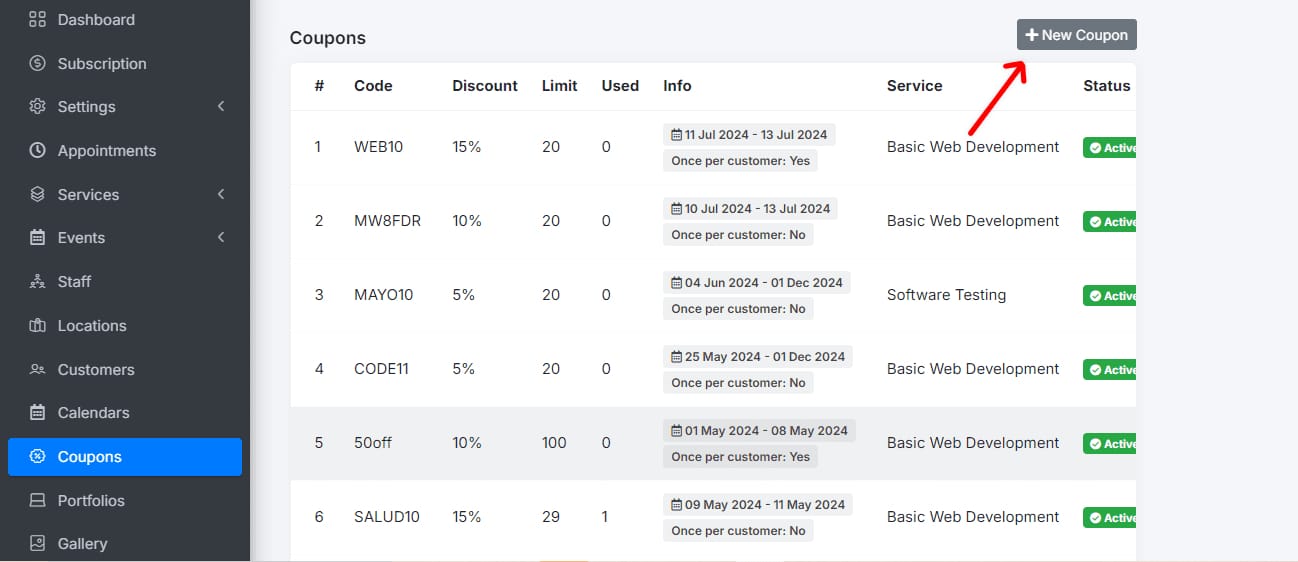
Task: Click the MAYO10 coupon code
Action: point(383,295)
